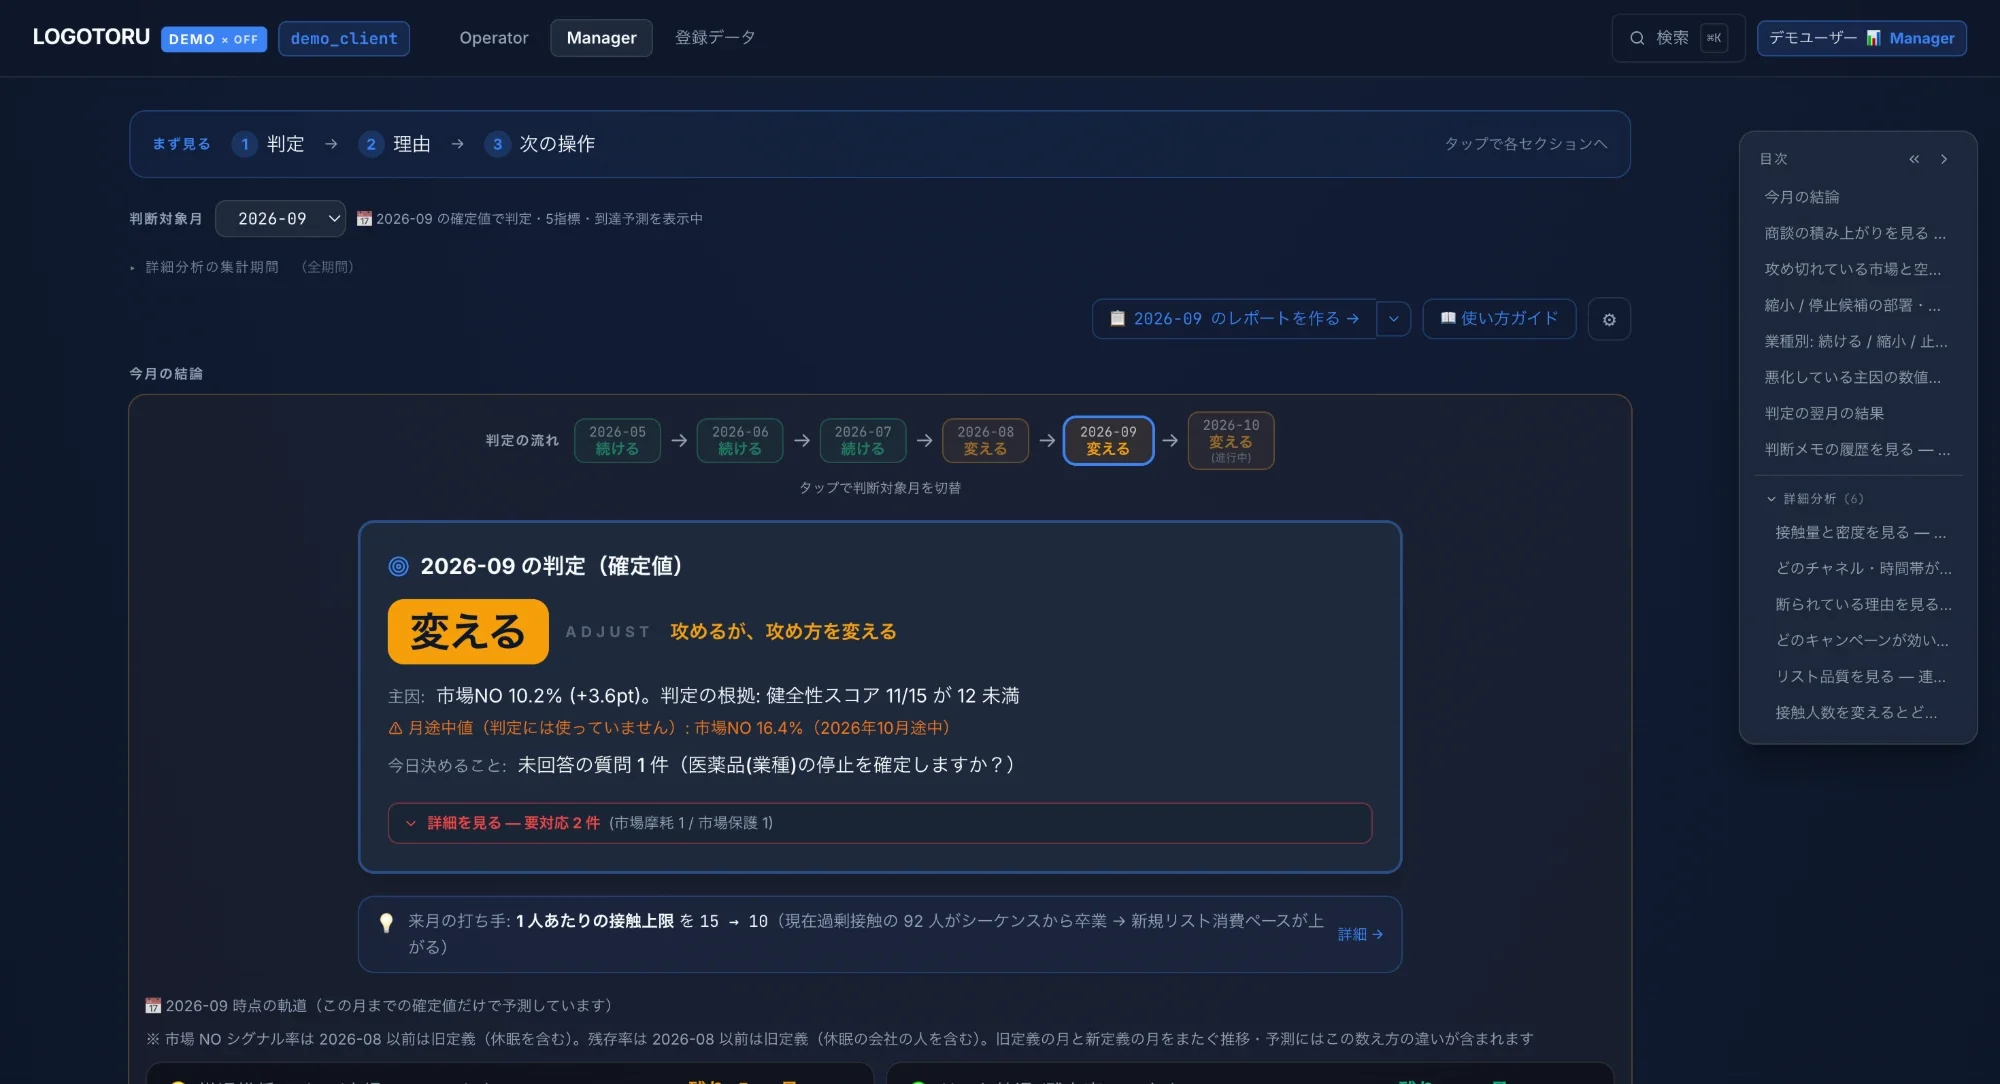This screenshot has width=2000, height=1084.
Task: Go to 接触量と密度を見る in 目次
Action: point(1861,532)
